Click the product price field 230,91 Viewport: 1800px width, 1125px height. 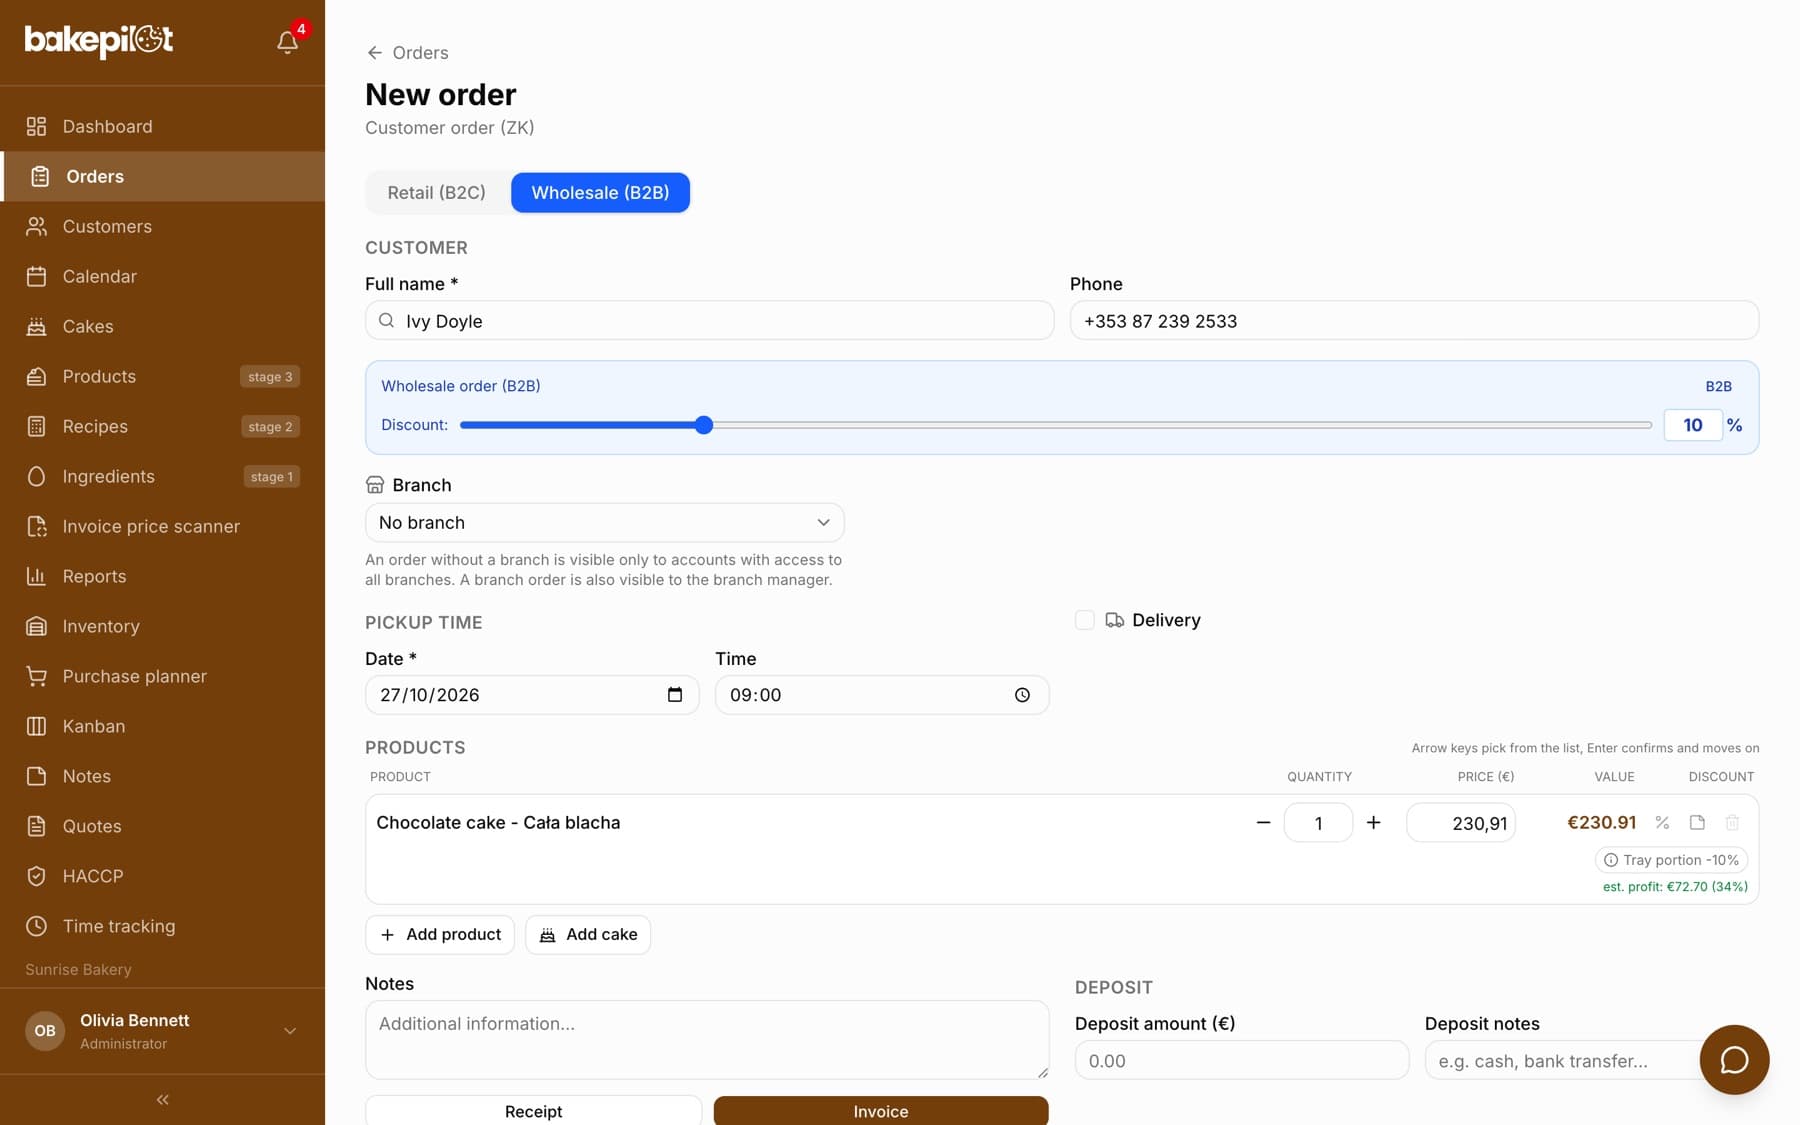1461,822
